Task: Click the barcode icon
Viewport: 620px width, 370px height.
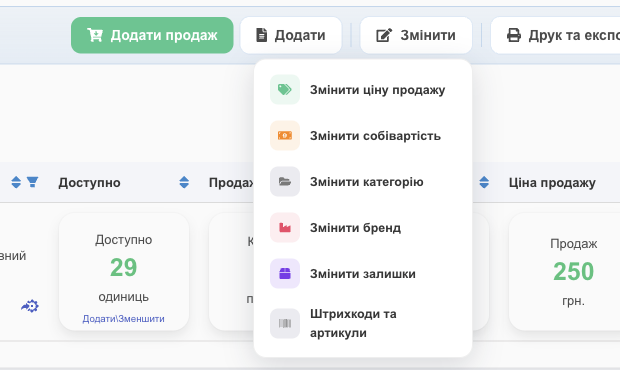Action: (285, 324)
